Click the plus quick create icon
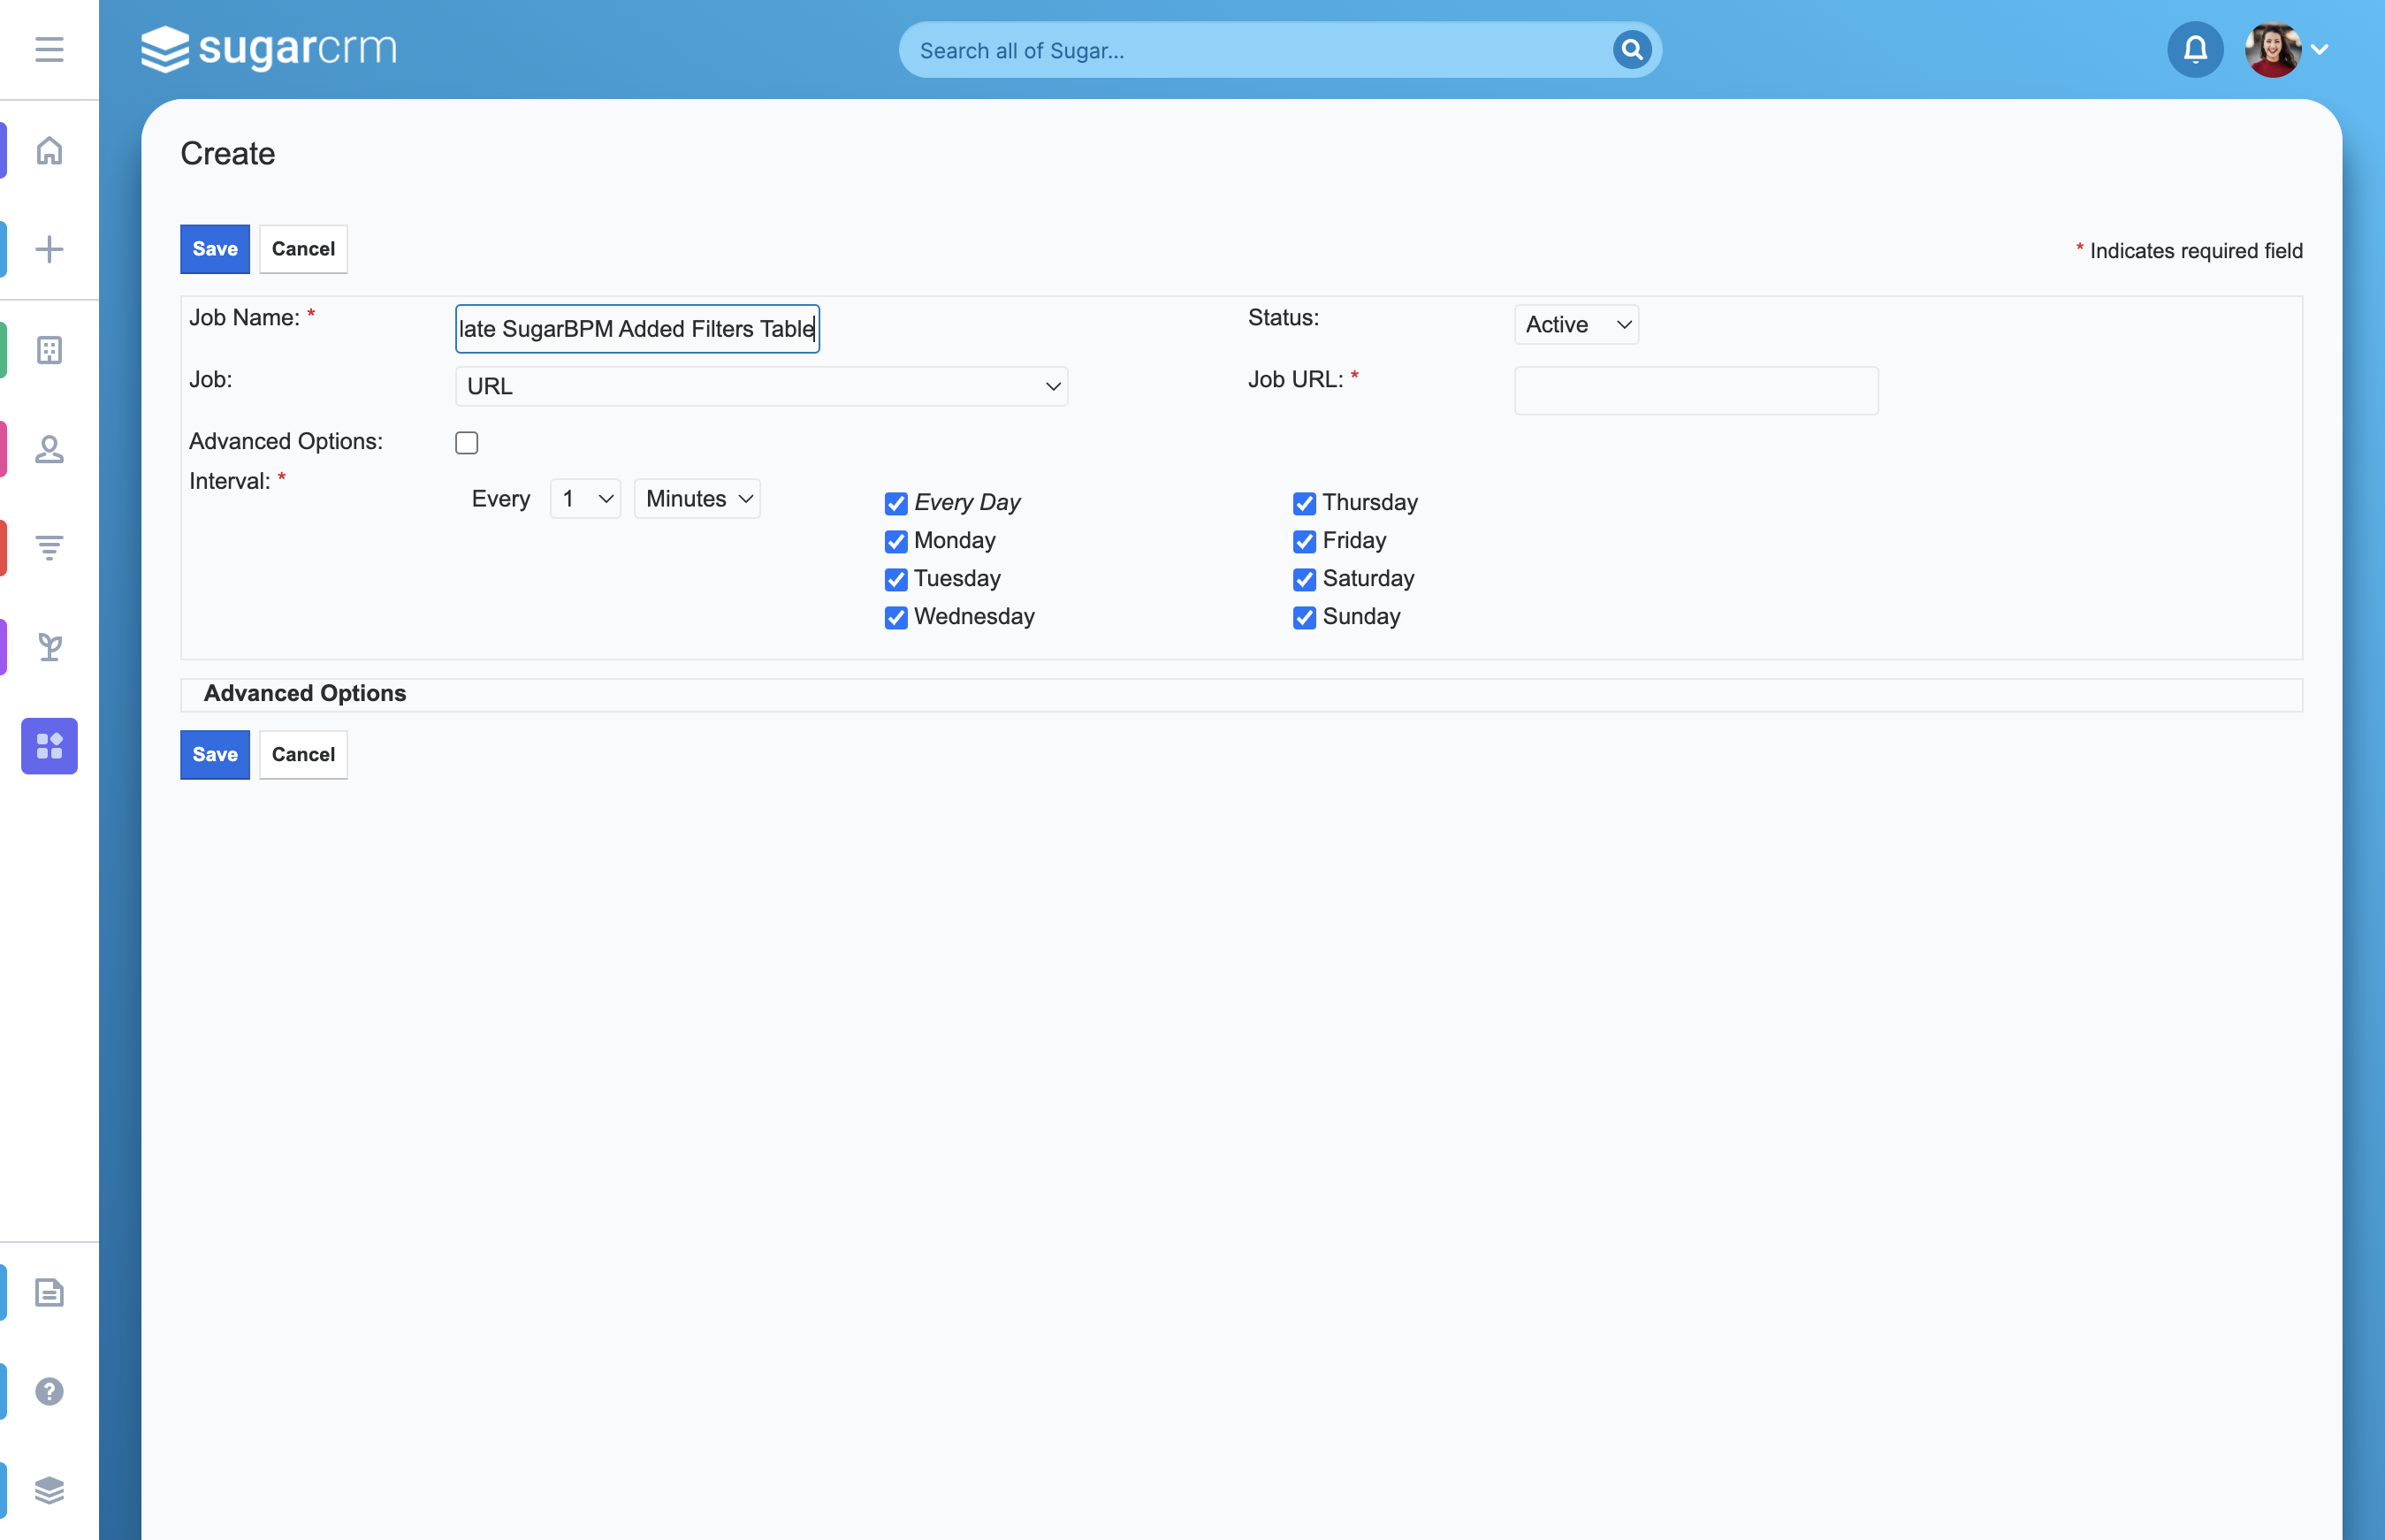The width and height of the screenshot is (2385, 1540). click(49, 249)
